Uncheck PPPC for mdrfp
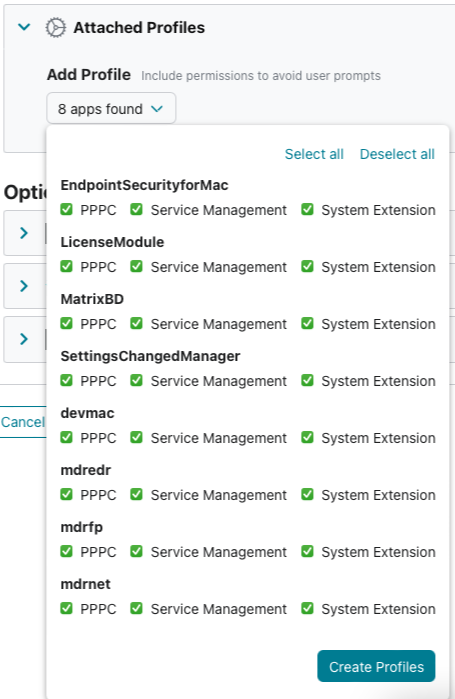The height and width of the screenshot is (699, 455). [x=66, y=551]
